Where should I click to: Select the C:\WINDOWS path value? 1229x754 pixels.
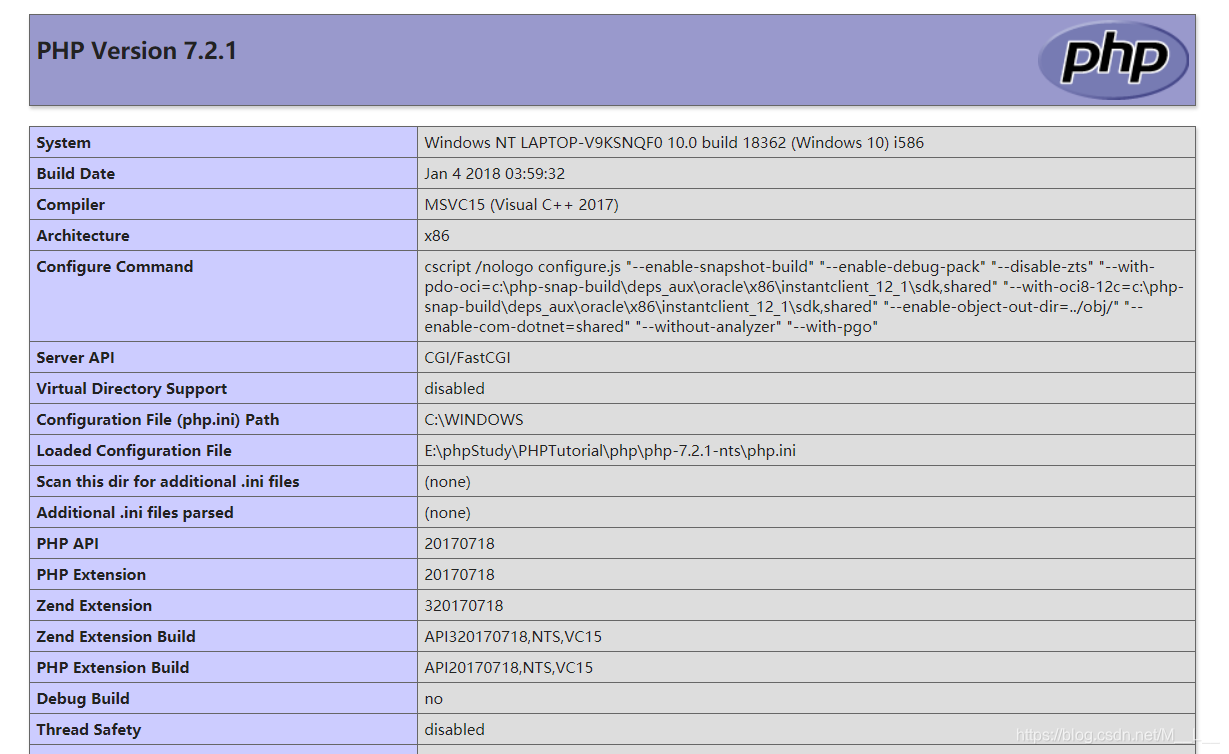pyautogui.click(x=474, y=420)
